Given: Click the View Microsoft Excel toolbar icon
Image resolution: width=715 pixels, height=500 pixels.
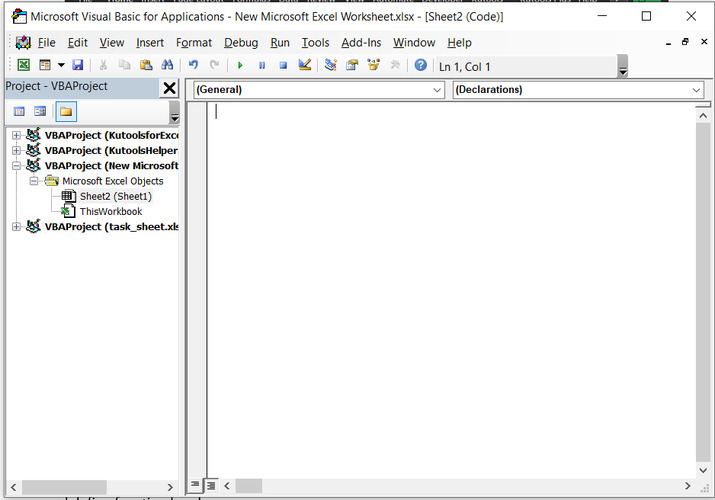Looking at the screenshot, I should pyautogui.click(x=23, y=65).
